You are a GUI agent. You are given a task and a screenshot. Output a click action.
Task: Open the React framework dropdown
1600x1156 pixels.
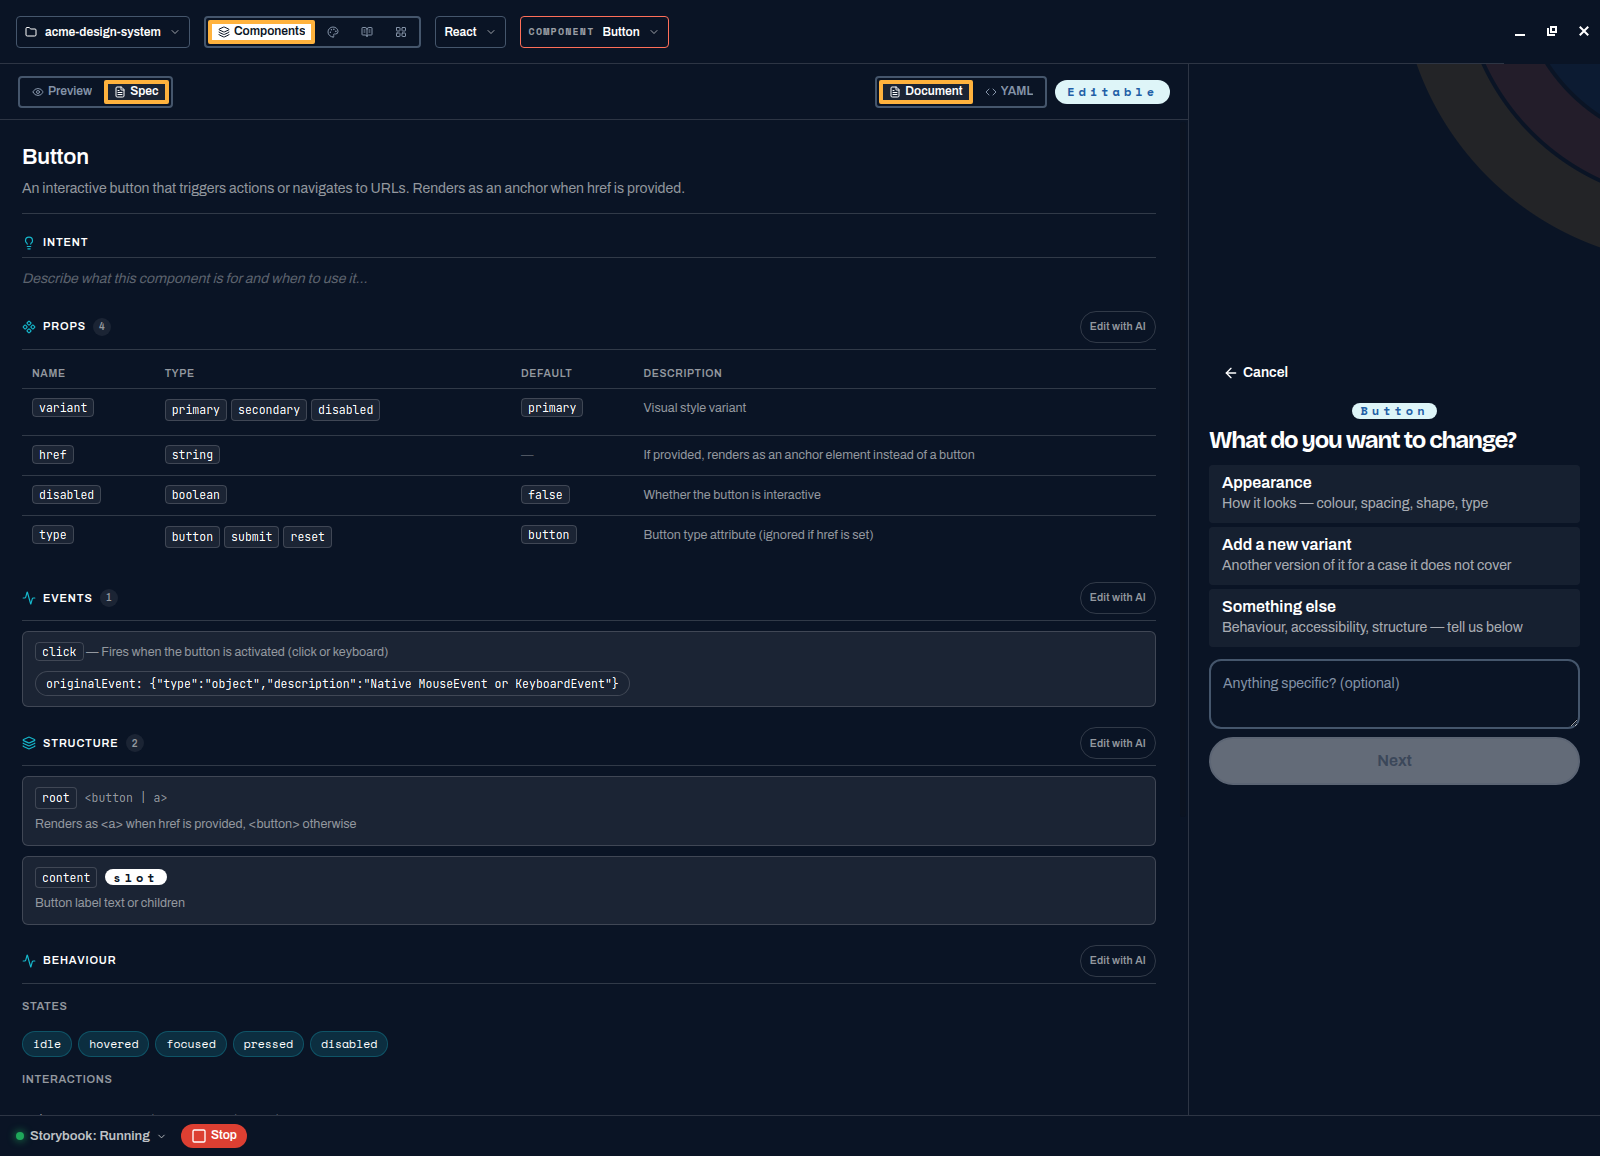470,32
